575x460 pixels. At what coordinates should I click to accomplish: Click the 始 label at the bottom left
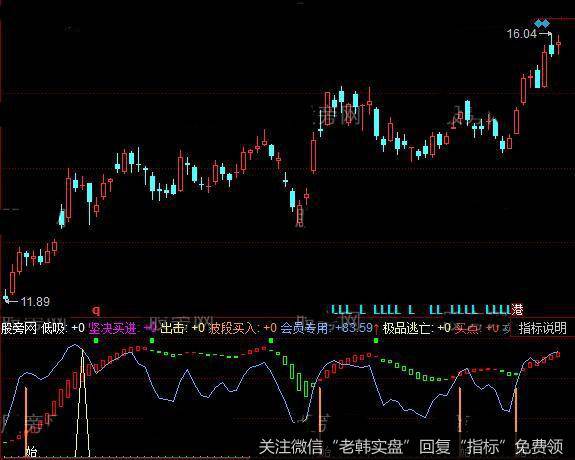(32, 452)
